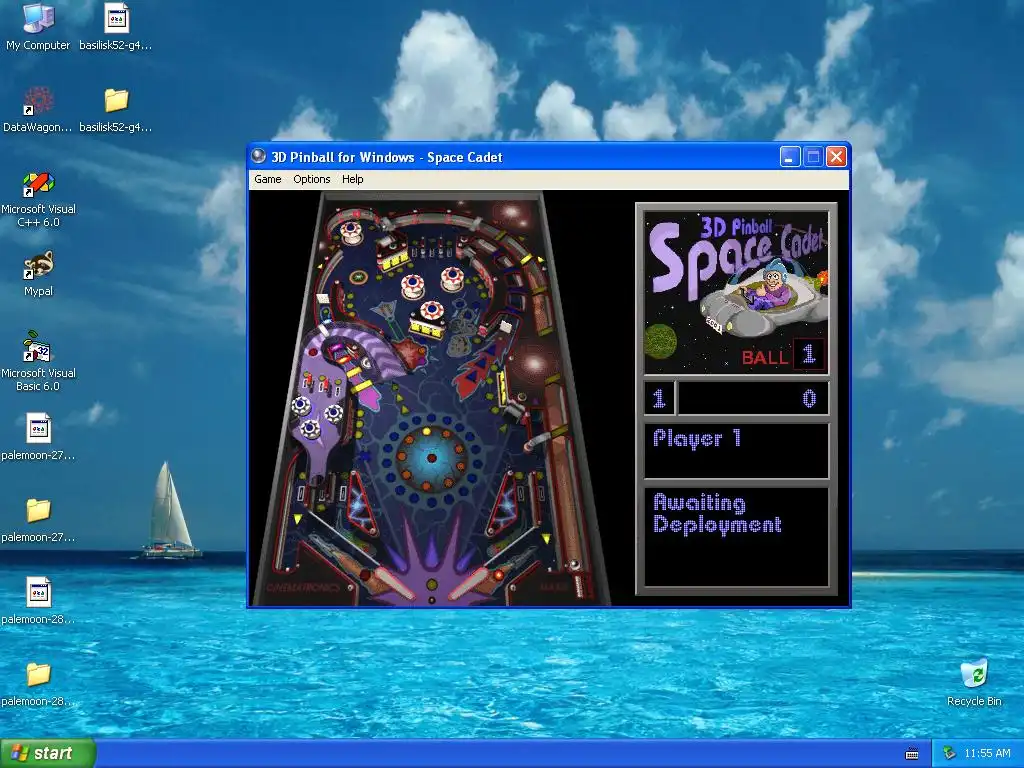Open the Help menu in 3D Pinball
Screen dimensions: 1024x768
[x=352, y=179]
